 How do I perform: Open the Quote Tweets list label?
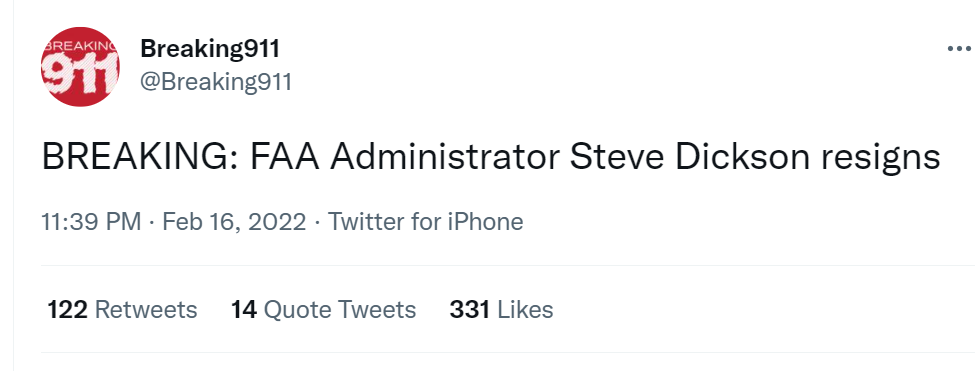340,309
